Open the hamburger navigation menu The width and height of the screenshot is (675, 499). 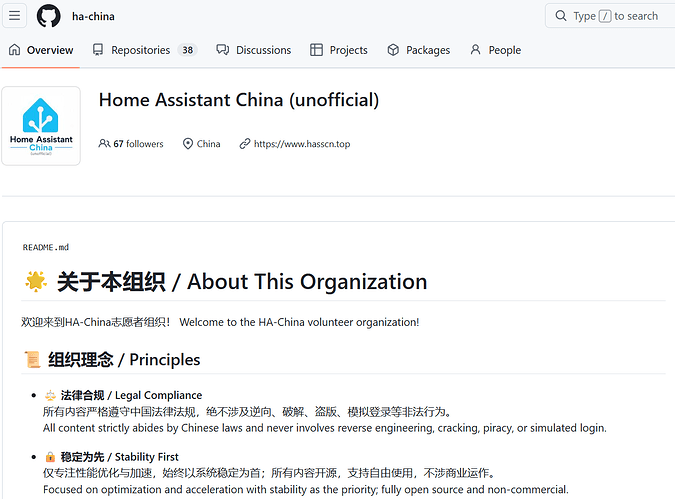click(14, 16)
